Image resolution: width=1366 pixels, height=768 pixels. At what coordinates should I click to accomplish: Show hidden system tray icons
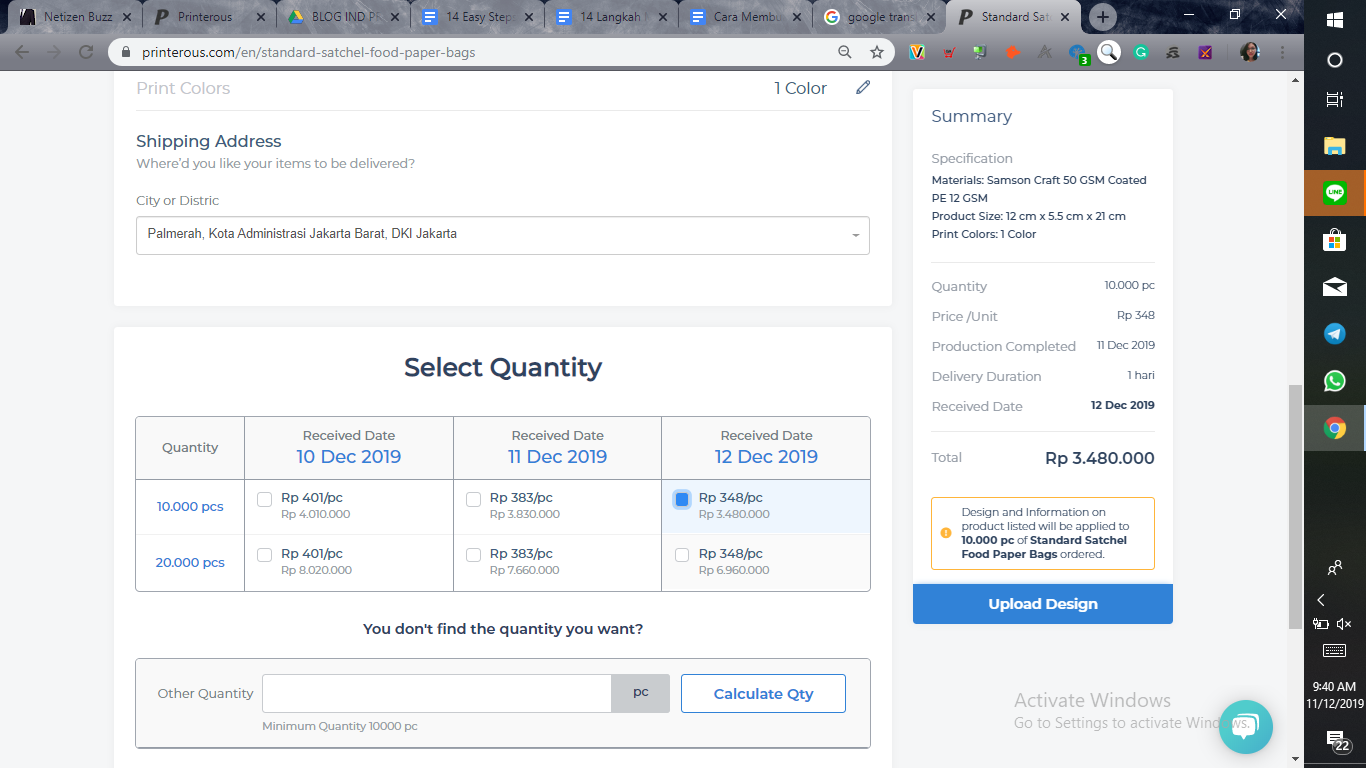1321,600
